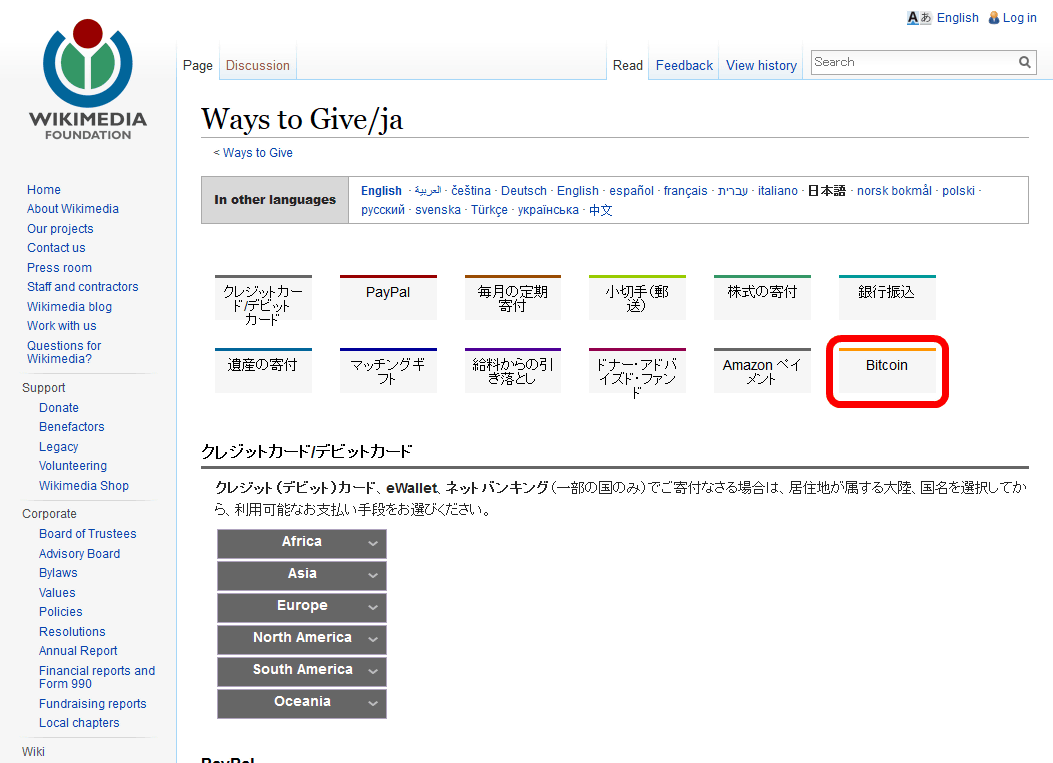This screenshot has width=1053, height=763.
Task: Select the Amazon ペイメント donation tab
Action: coord(762,370)
